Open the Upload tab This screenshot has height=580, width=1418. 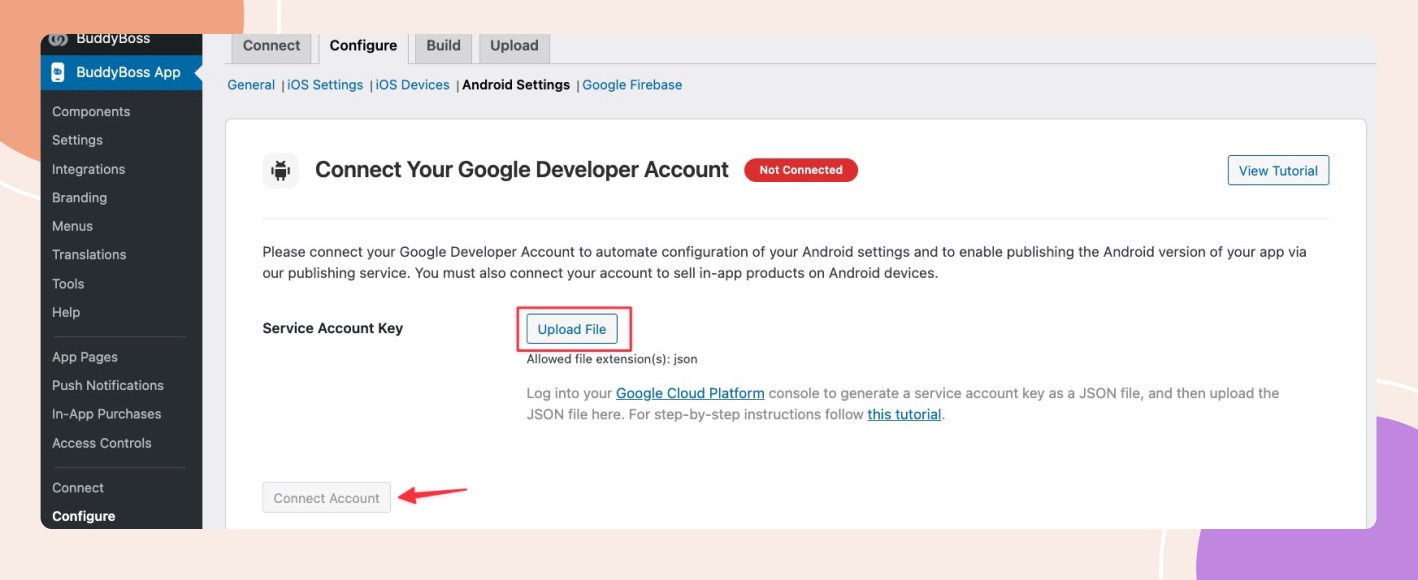[514, 46]
